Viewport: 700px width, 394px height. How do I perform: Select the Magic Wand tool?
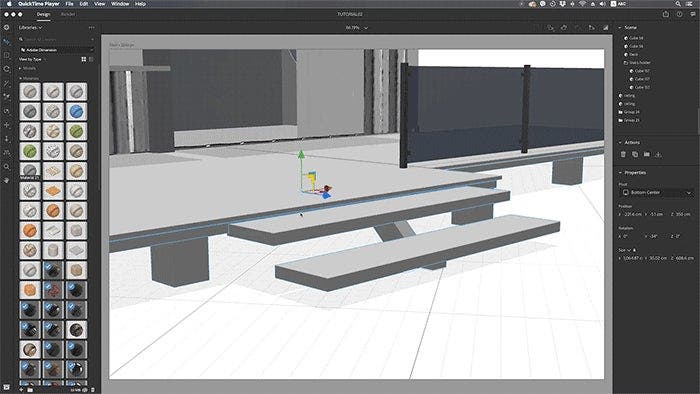pos(6,83)
